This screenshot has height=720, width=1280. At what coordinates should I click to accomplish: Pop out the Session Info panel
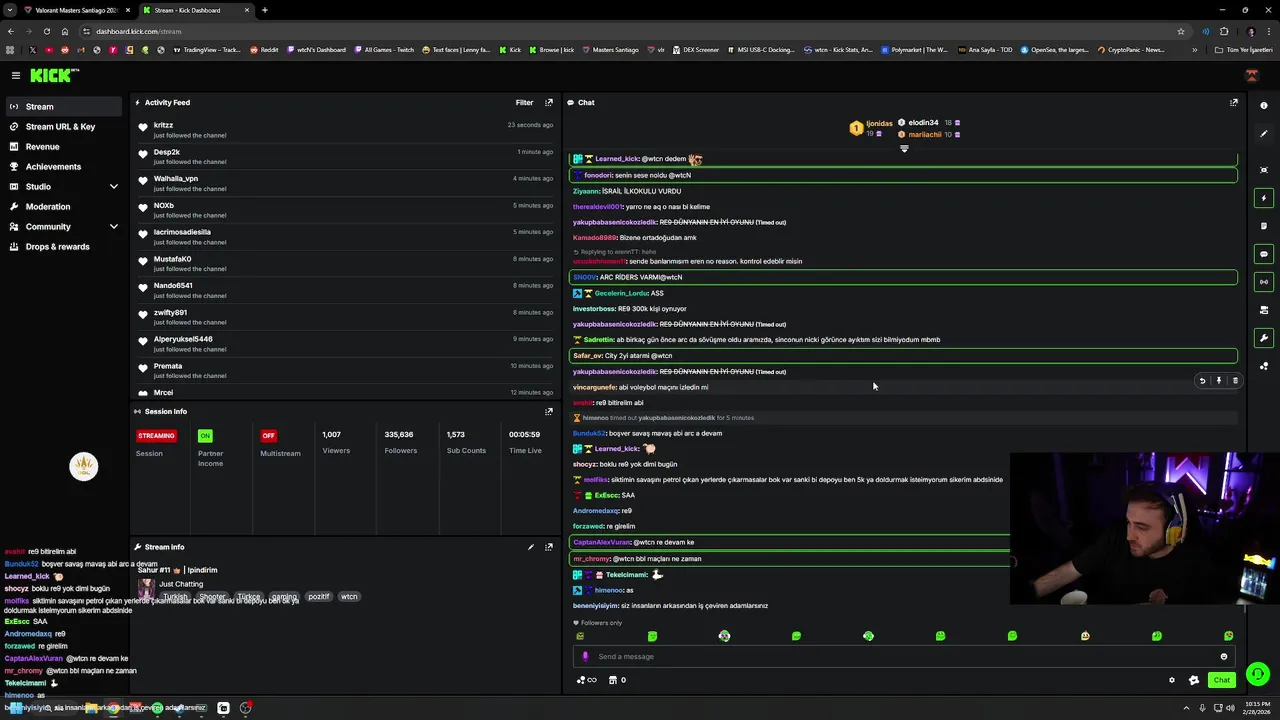tap(548, 411)
